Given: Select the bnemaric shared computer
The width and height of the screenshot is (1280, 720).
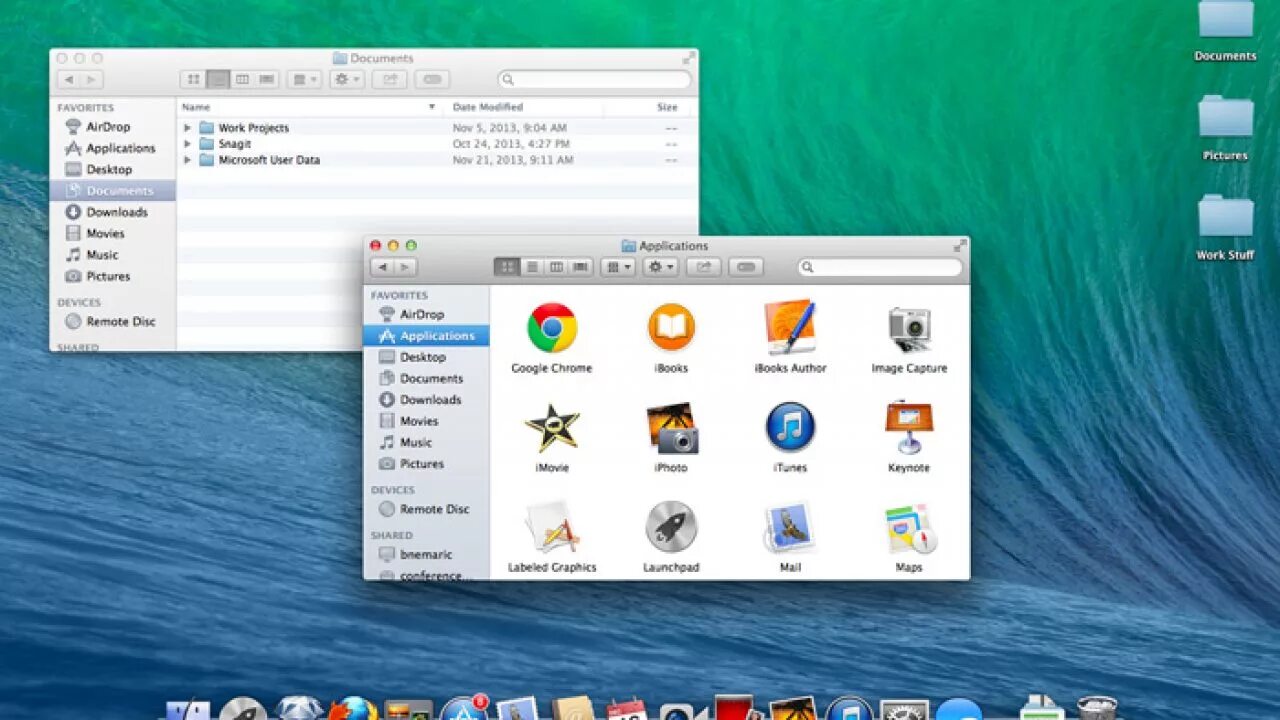Looking at the screenshot, I should (x=426, y=554).
